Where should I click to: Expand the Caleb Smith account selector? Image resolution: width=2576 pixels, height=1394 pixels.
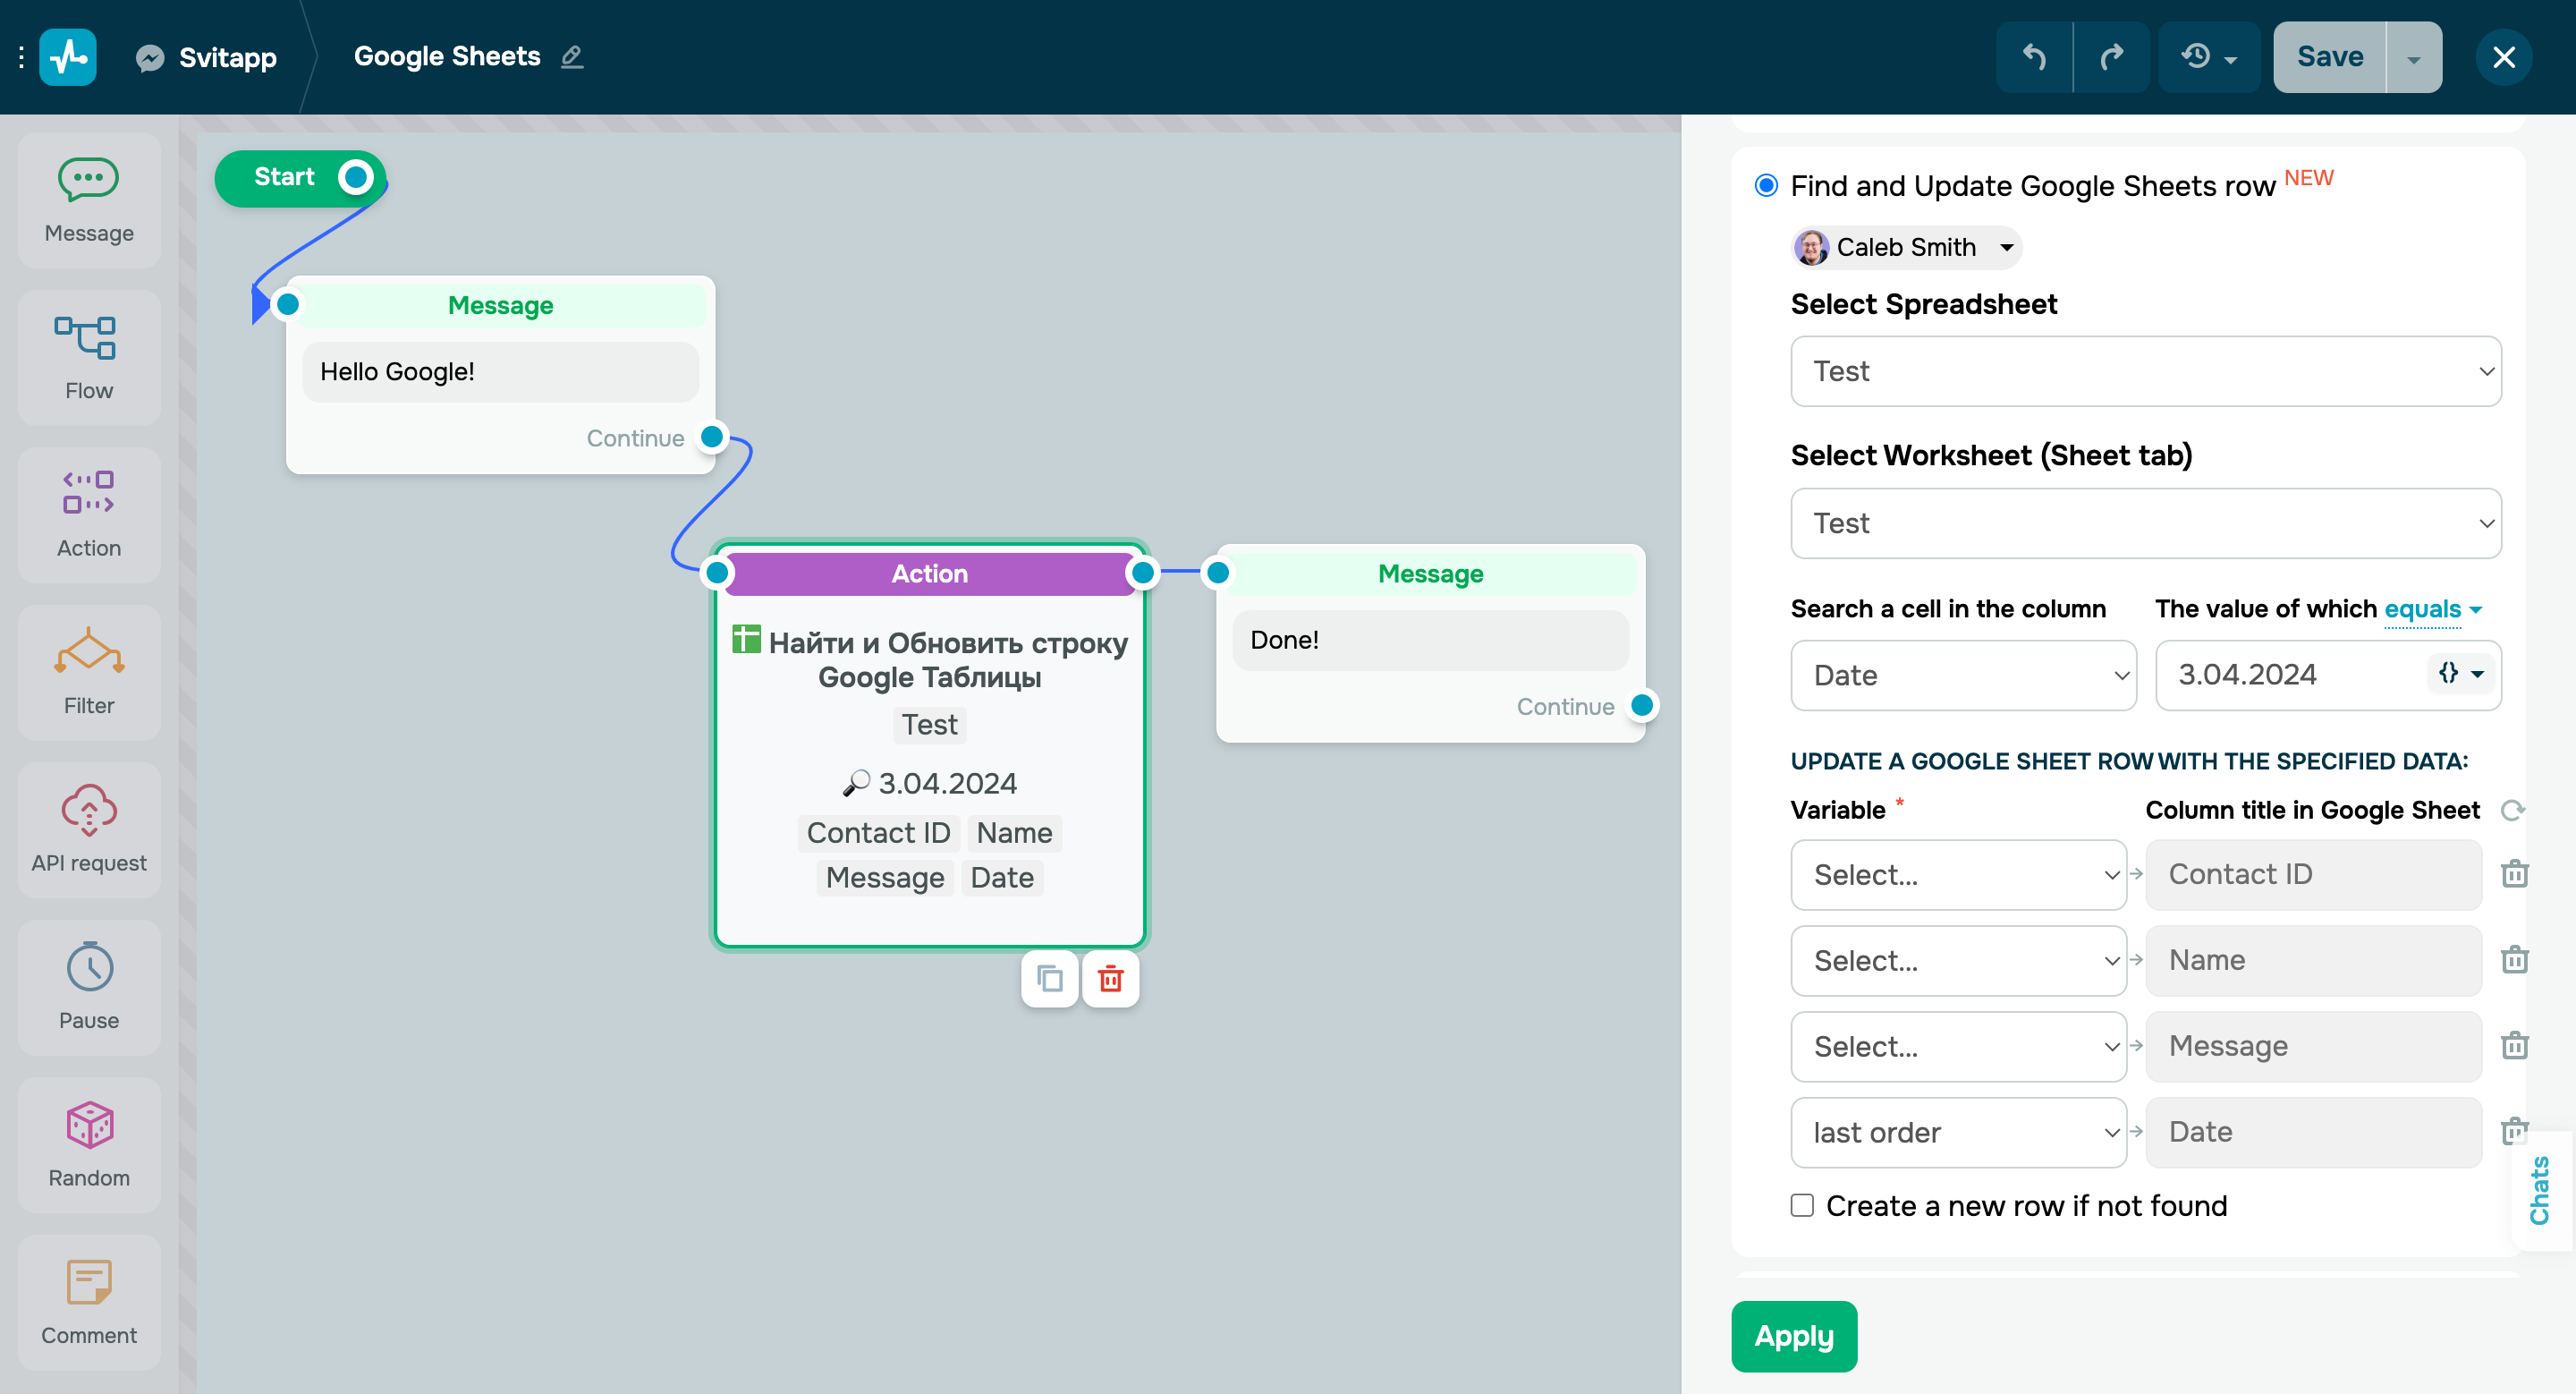click(2008, 247)
